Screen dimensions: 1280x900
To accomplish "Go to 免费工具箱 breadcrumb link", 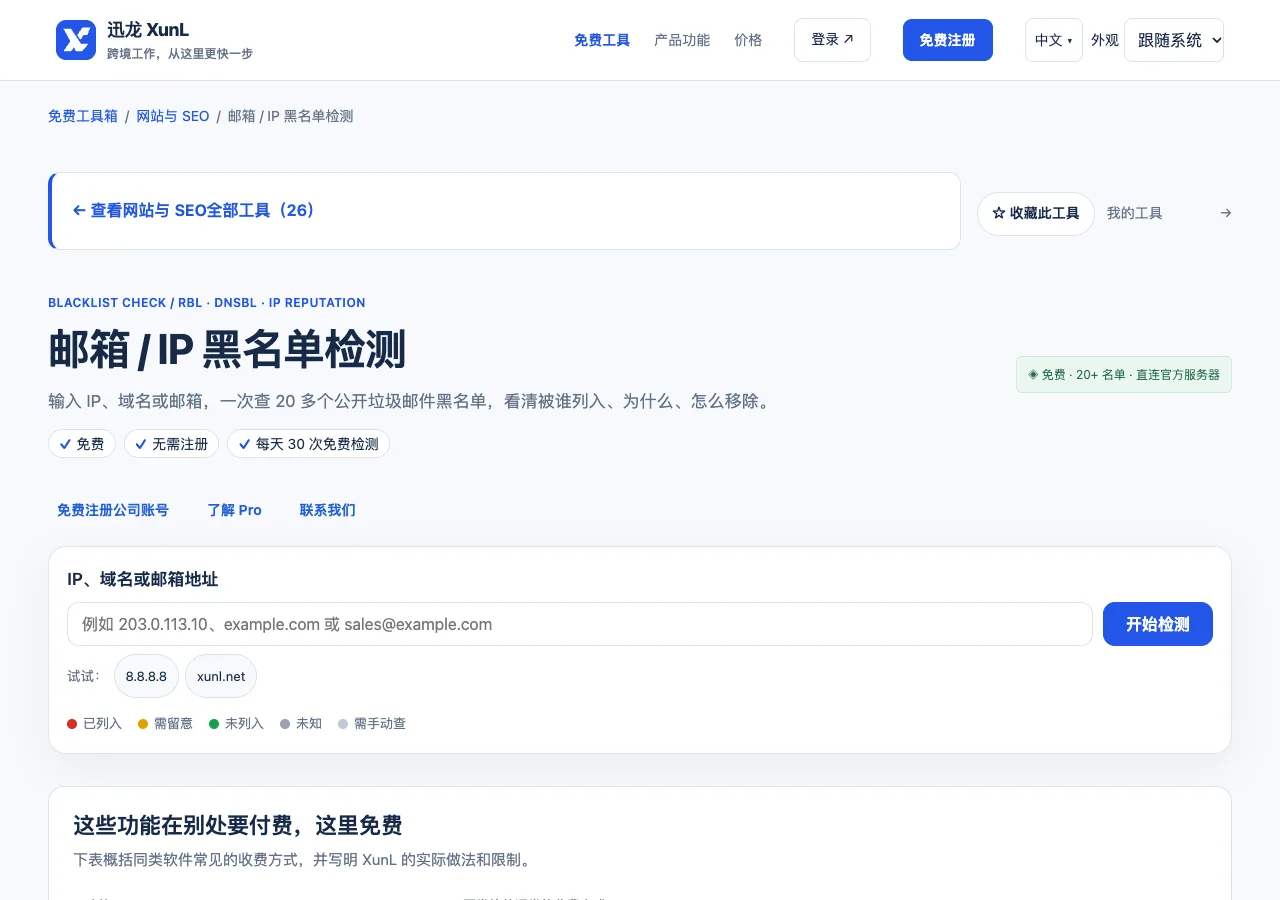I will 83,116.
